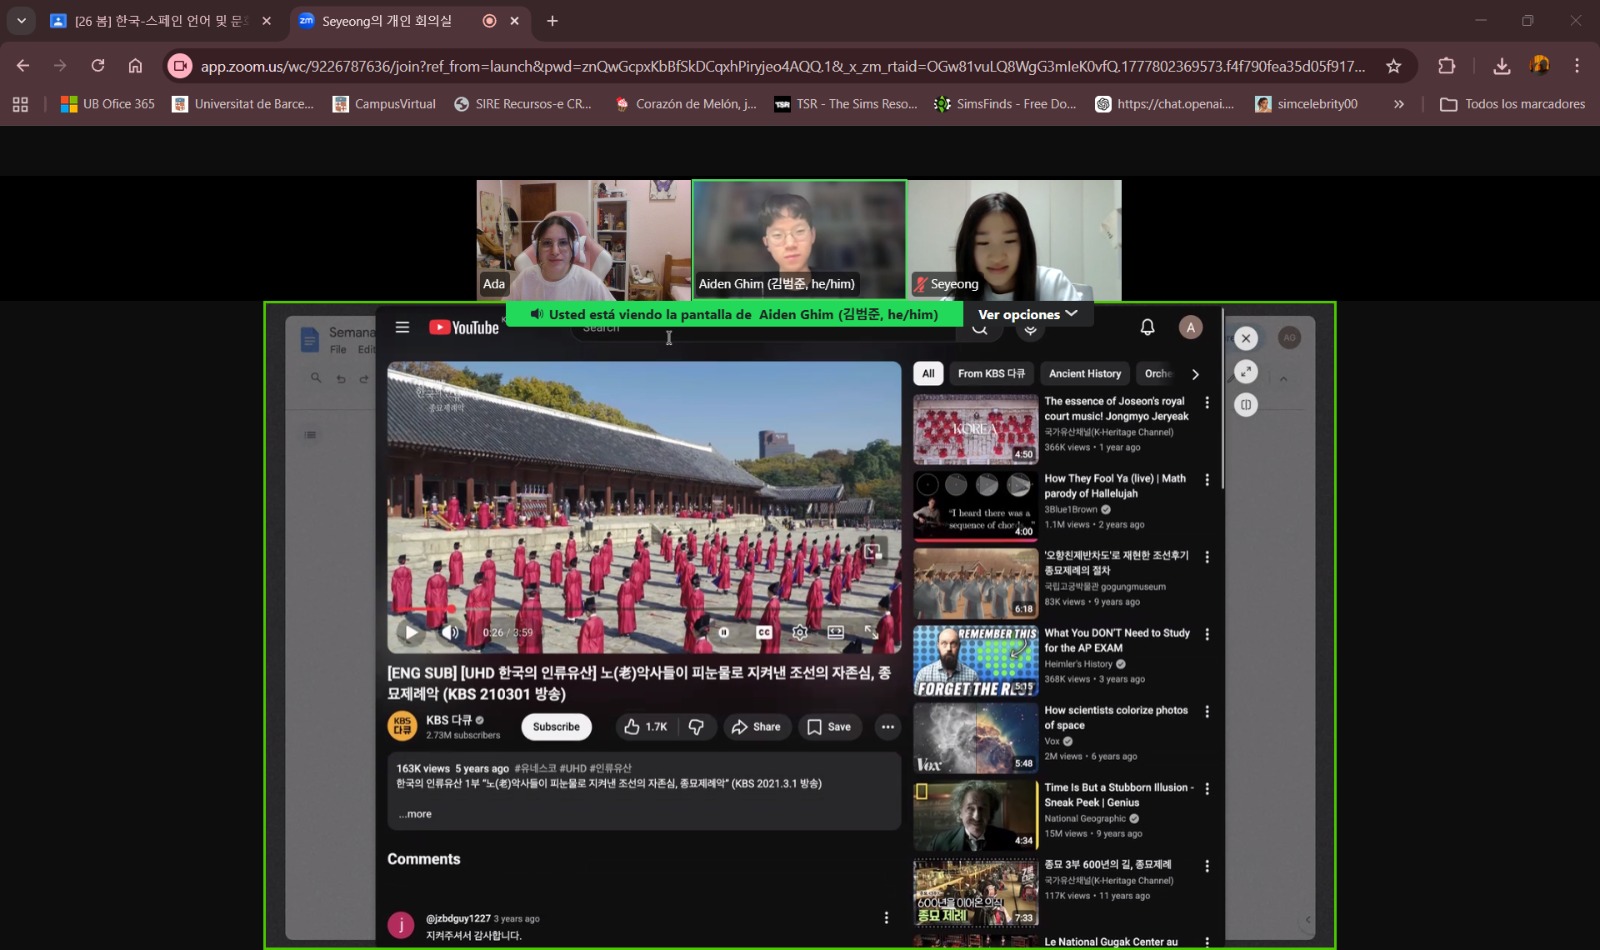Viewport: 1600px width, 950px height.
Task: Open video player settings gear
Action: [800, 632]
